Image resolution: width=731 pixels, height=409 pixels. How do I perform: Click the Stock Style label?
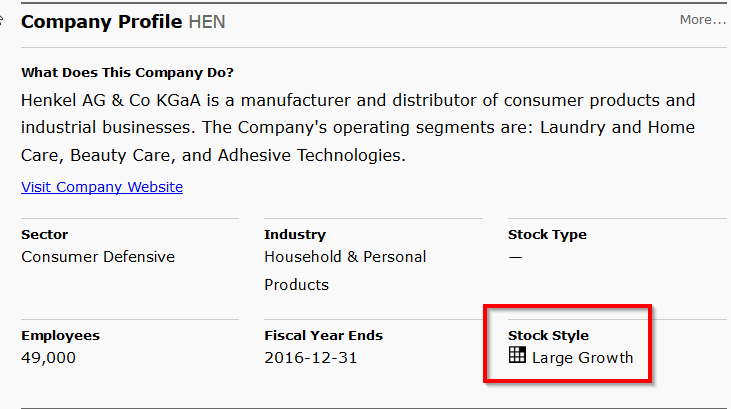[548, 335]
